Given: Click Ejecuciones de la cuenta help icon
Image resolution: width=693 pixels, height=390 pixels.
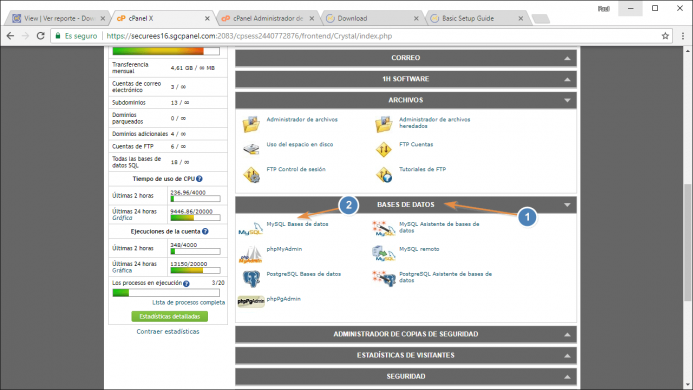Looking at the screenshot, I should pos(205,231).
